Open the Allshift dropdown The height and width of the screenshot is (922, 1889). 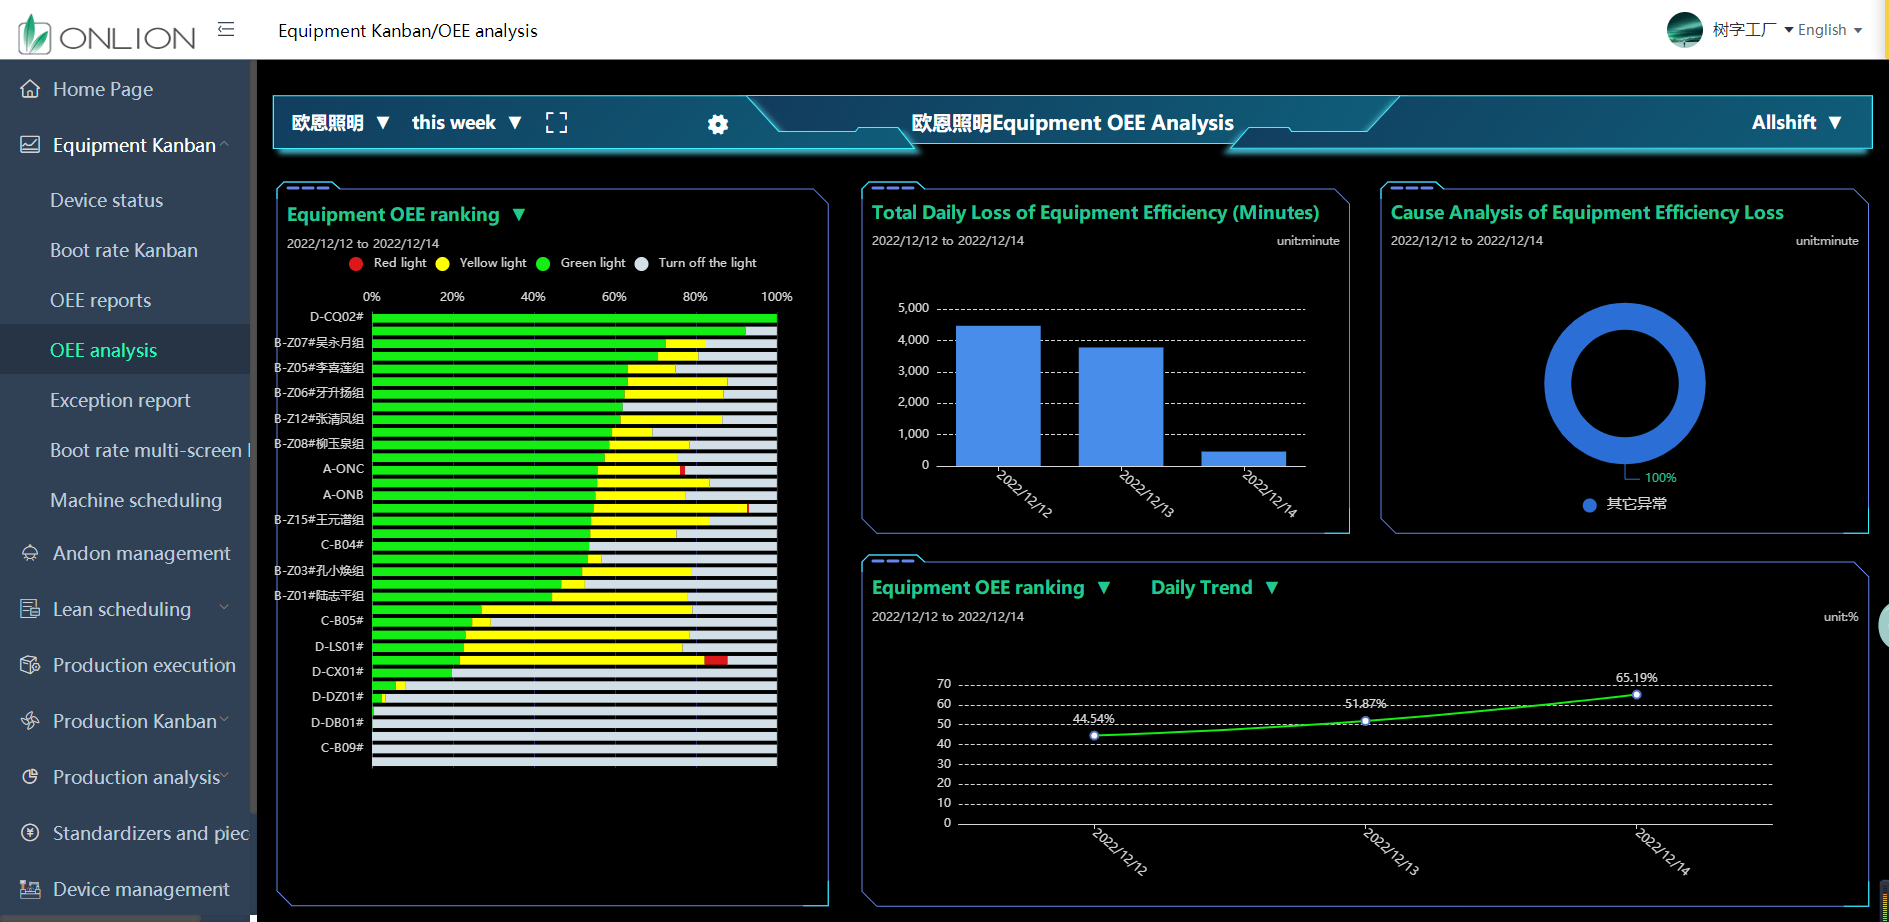(1795, 123)
